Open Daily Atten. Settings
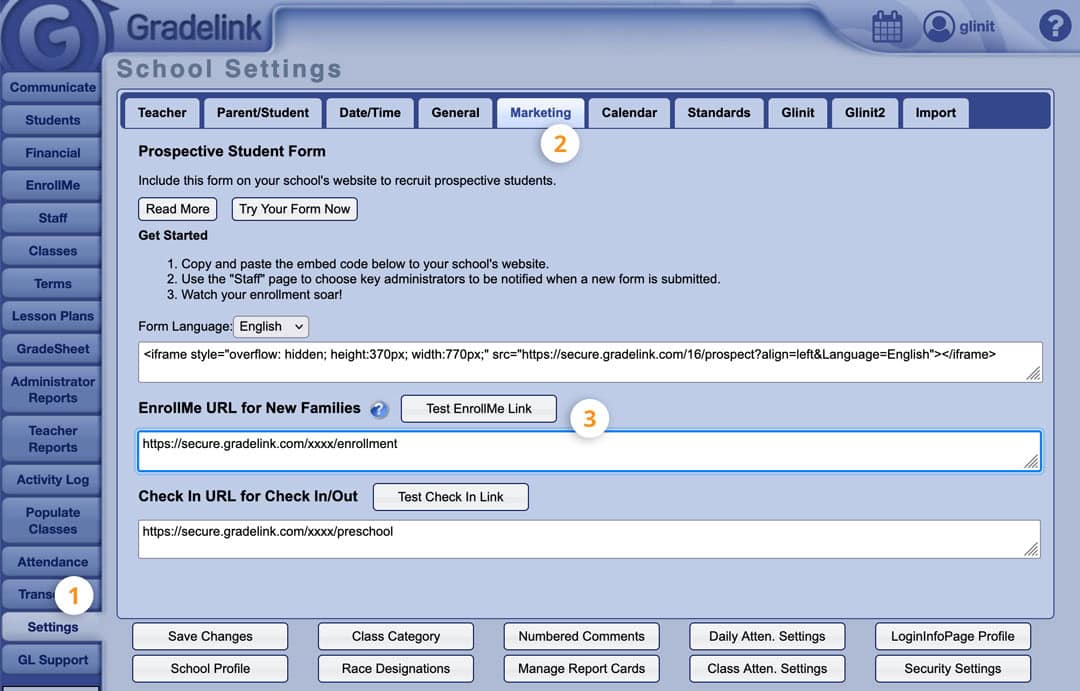1080x691 pixels. coord(767,637)
